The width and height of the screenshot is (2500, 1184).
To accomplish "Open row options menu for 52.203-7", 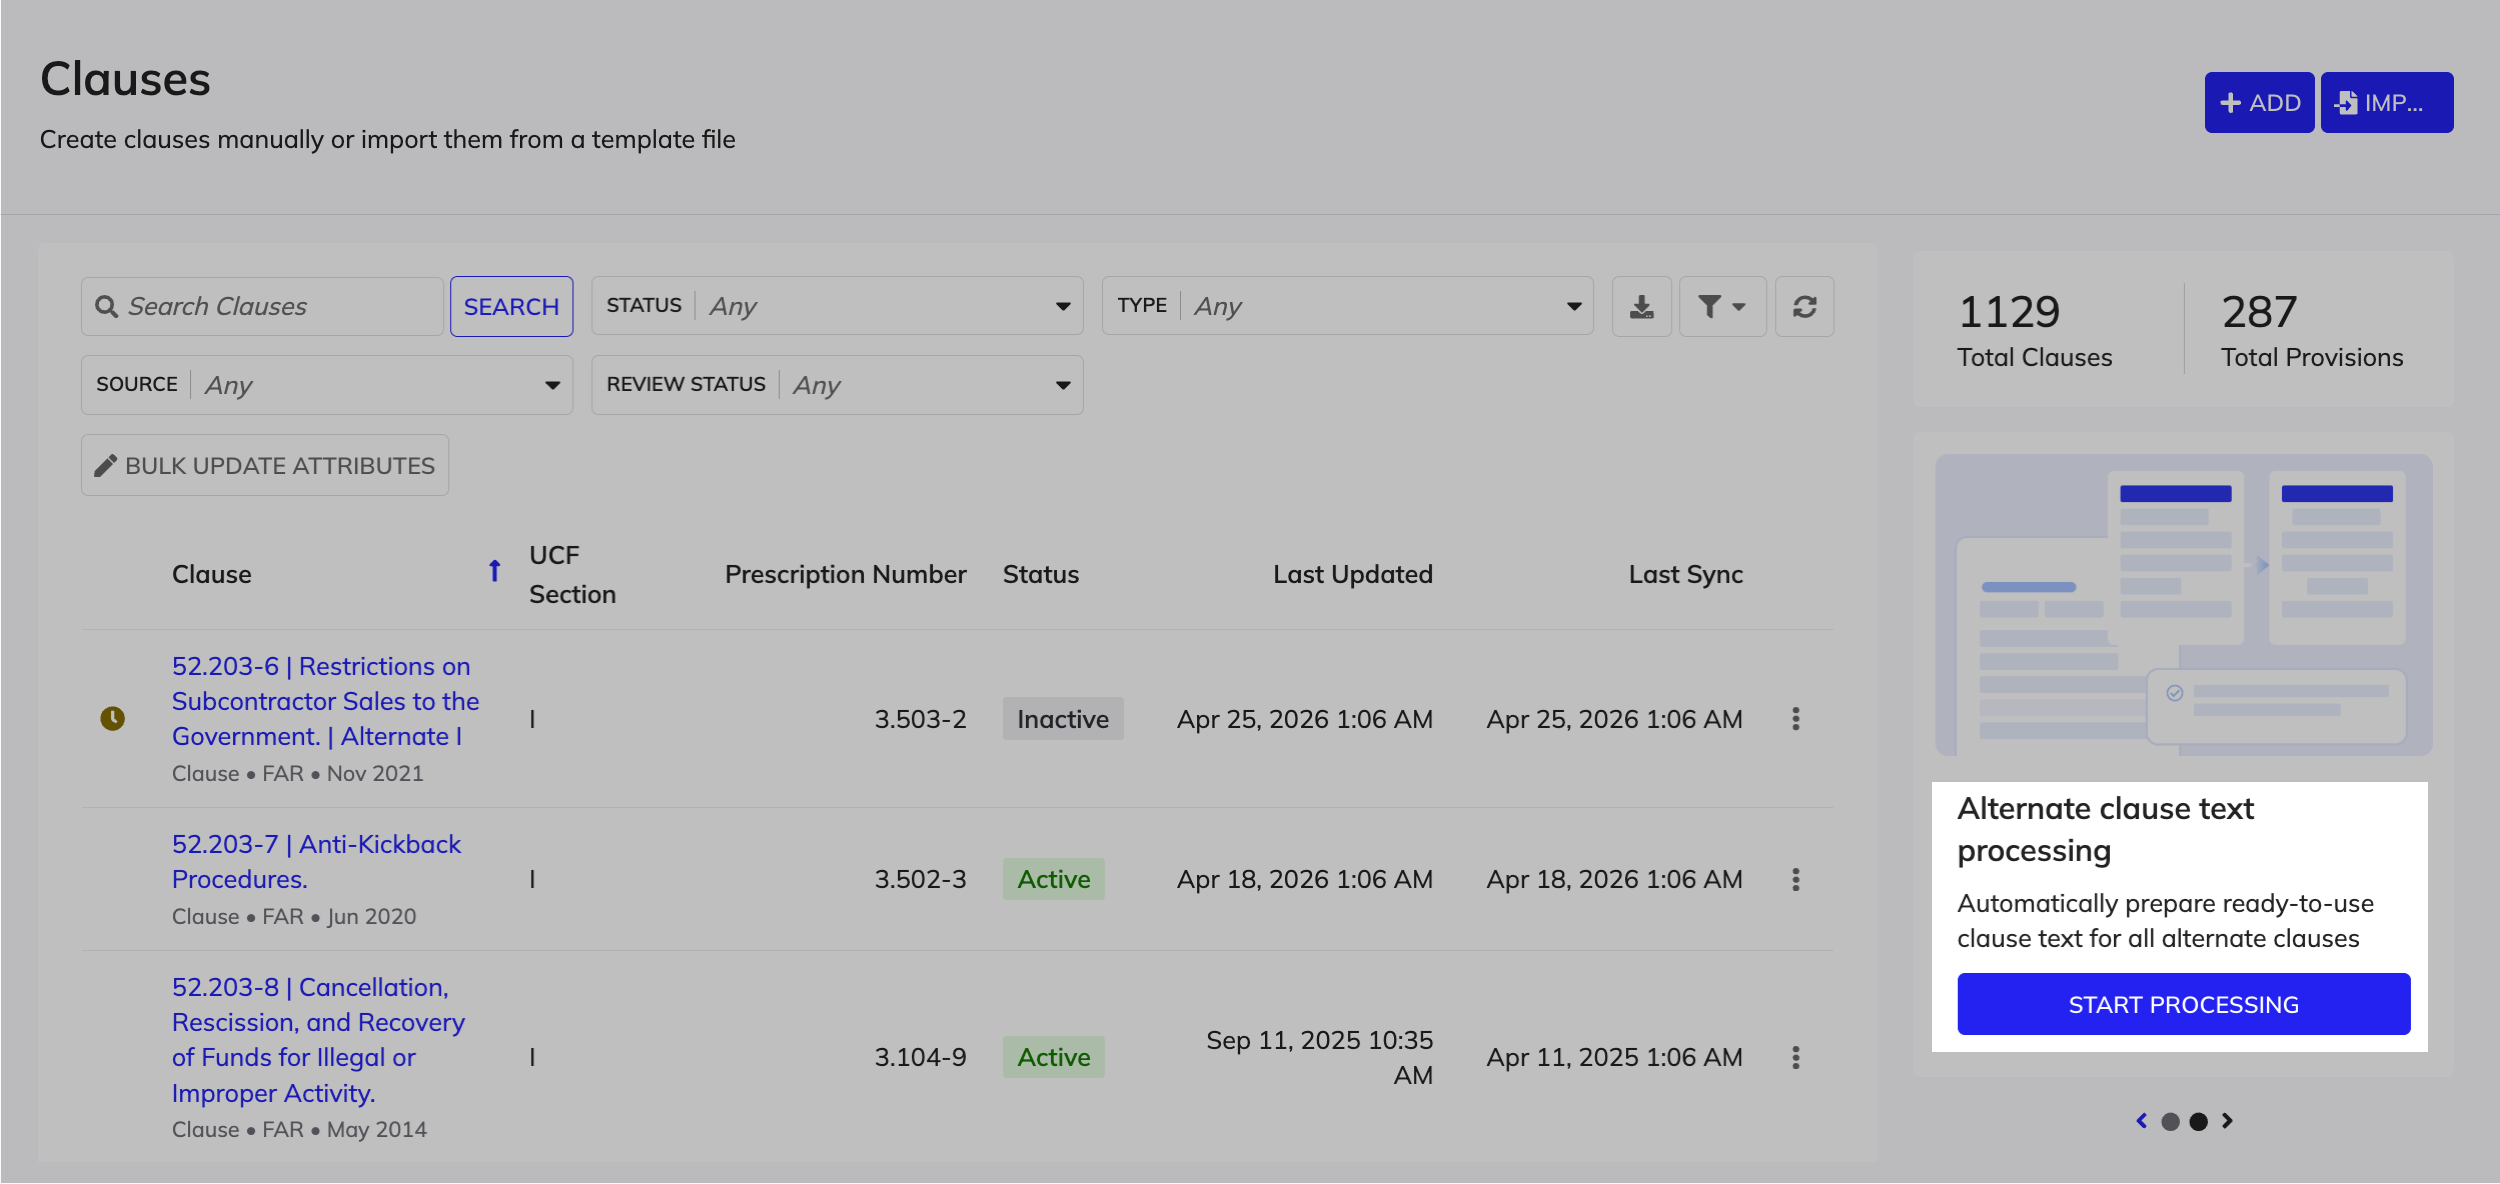I will pyautogui.click(x=1795, y=879).
